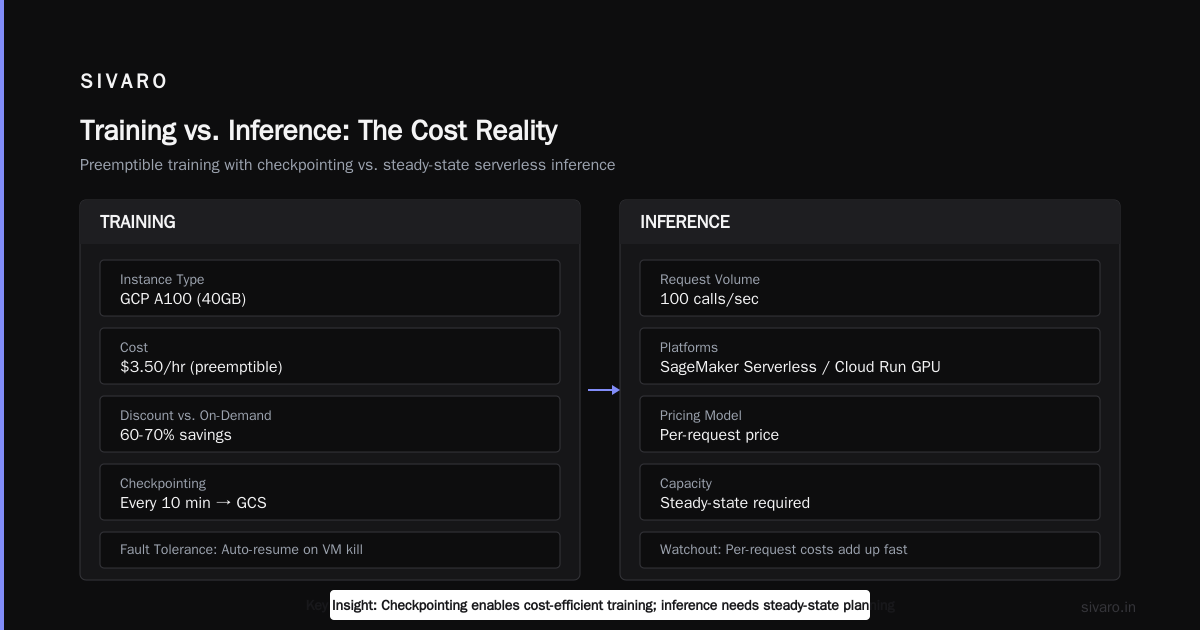Screen dimensions: 1200x630
Task: Click the Cost label in the Training panel
Action: click(134, 348)
